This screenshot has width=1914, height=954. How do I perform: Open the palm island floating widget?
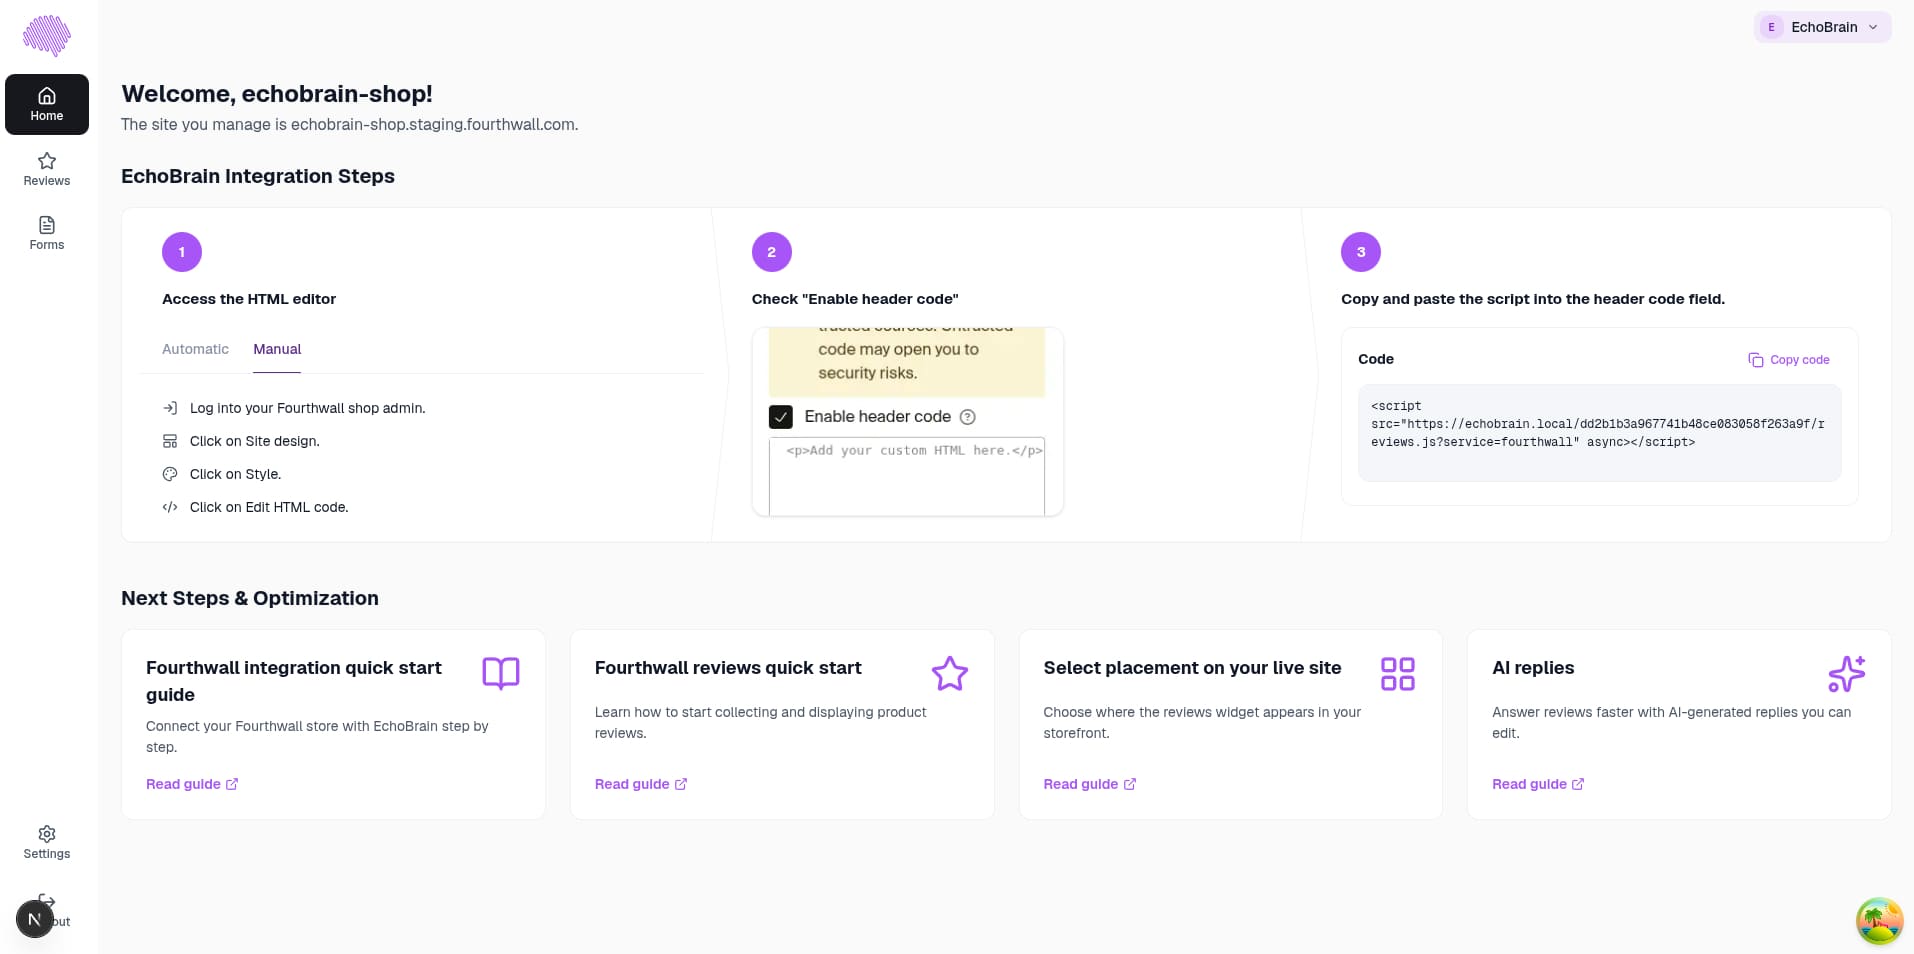click(1879, 921)
